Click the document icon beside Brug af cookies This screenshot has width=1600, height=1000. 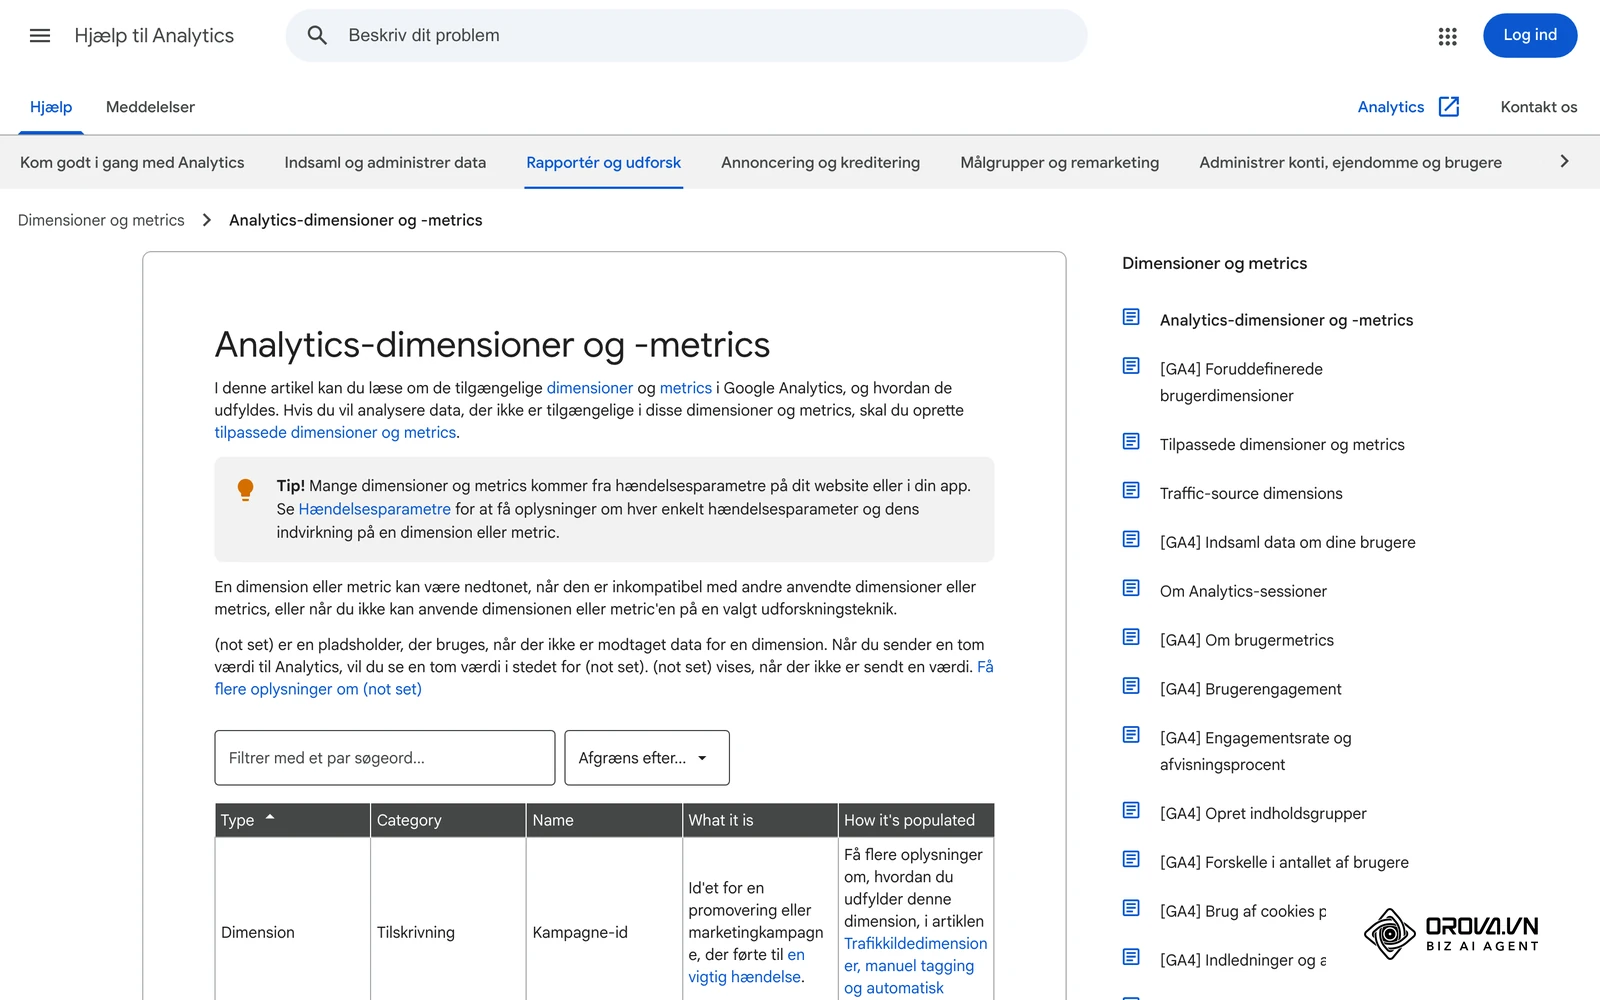[x=1131, y=909]
